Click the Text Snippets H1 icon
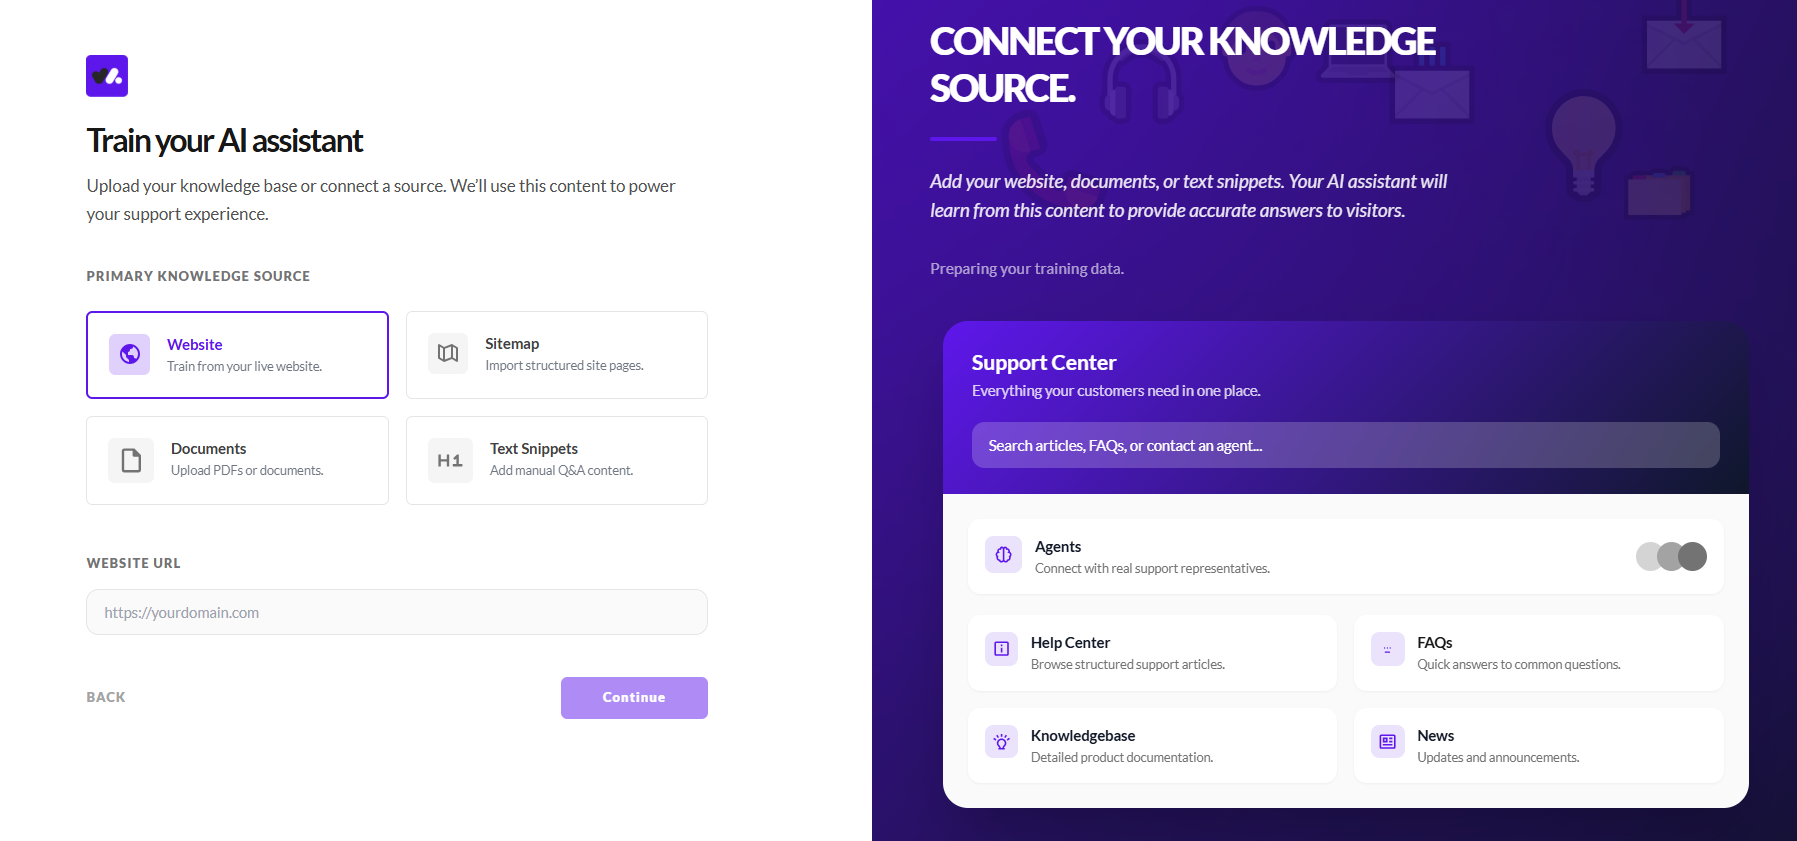This screenshot has height=841, width=1797. (450, 460)
